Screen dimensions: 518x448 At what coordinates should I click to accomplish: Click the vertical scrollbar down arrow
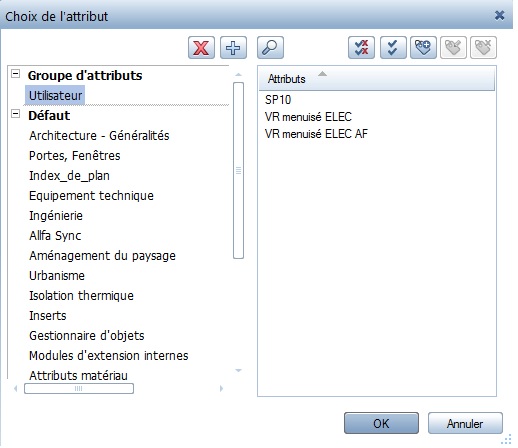click(x=238, y=370)
